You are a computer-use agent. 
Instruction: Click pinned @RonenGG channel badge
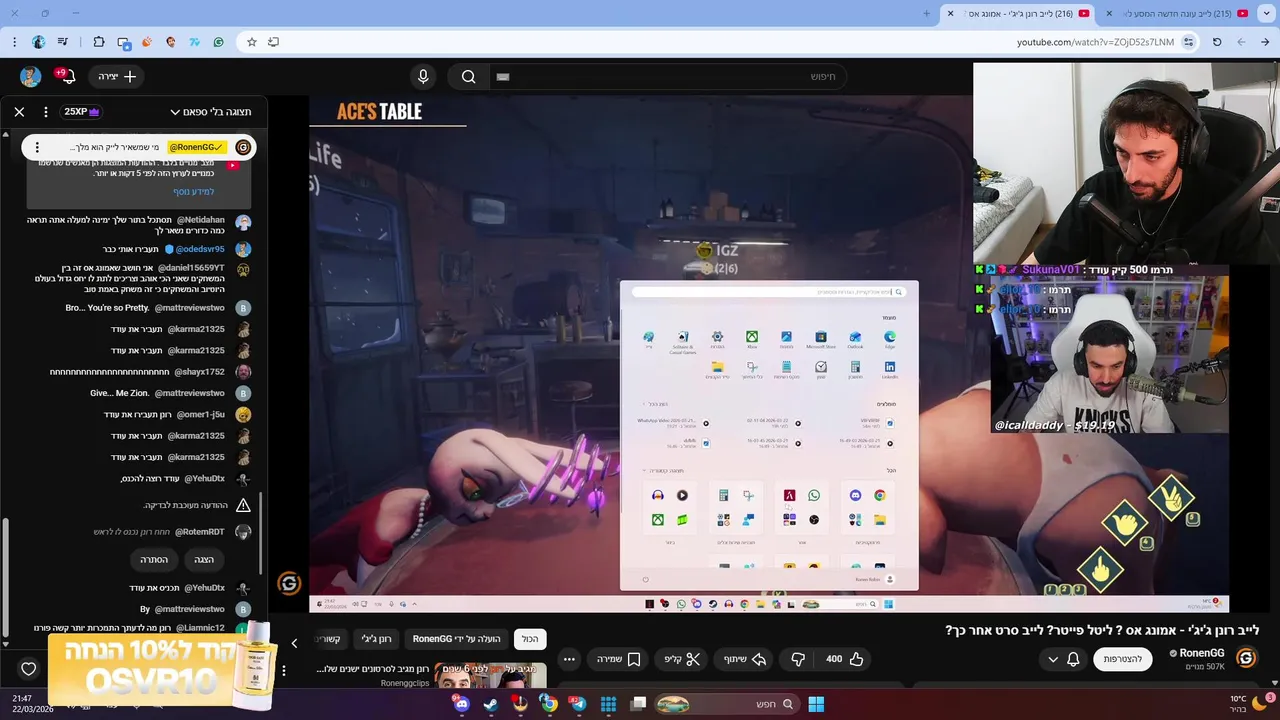198,147
